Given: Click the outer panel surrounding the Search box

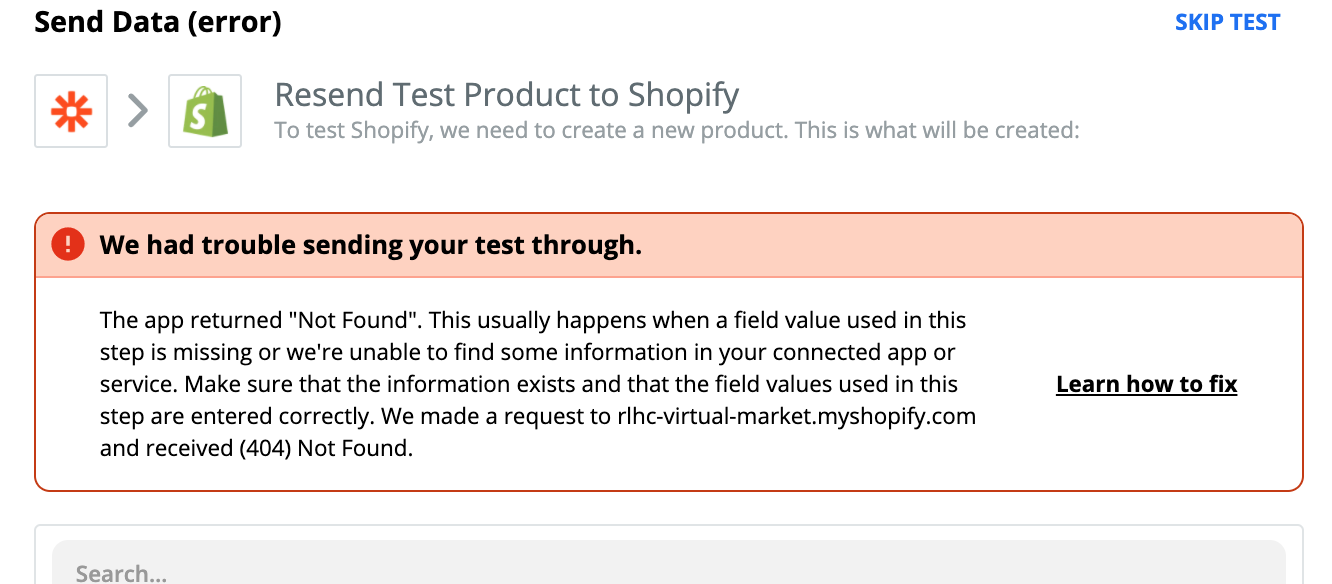Looking at the screenshot, I should [668, 554].
